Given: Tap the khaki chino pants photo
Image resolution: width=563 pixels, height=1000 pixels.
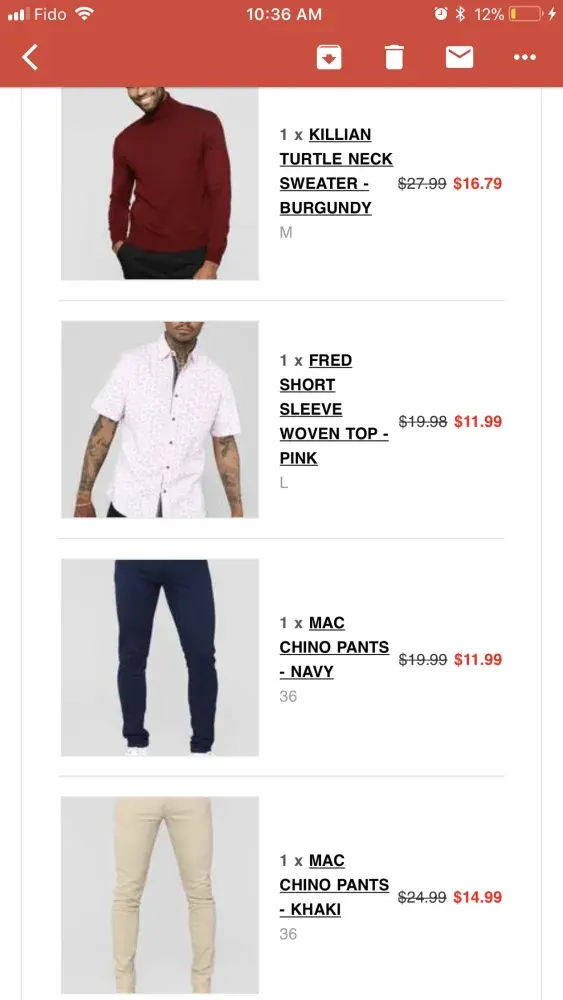Looking at the screenshot, I should pyautogui.click(x=160, y=895).
